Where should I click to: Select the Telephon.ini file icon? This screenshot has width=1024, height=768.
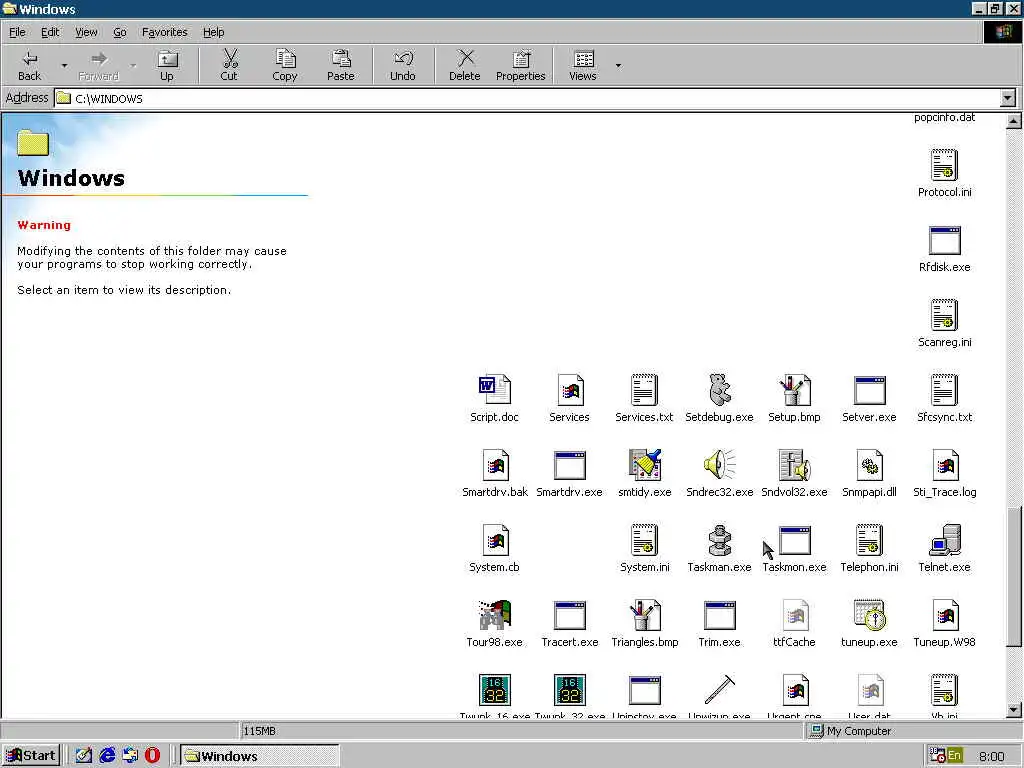[869, 540]
